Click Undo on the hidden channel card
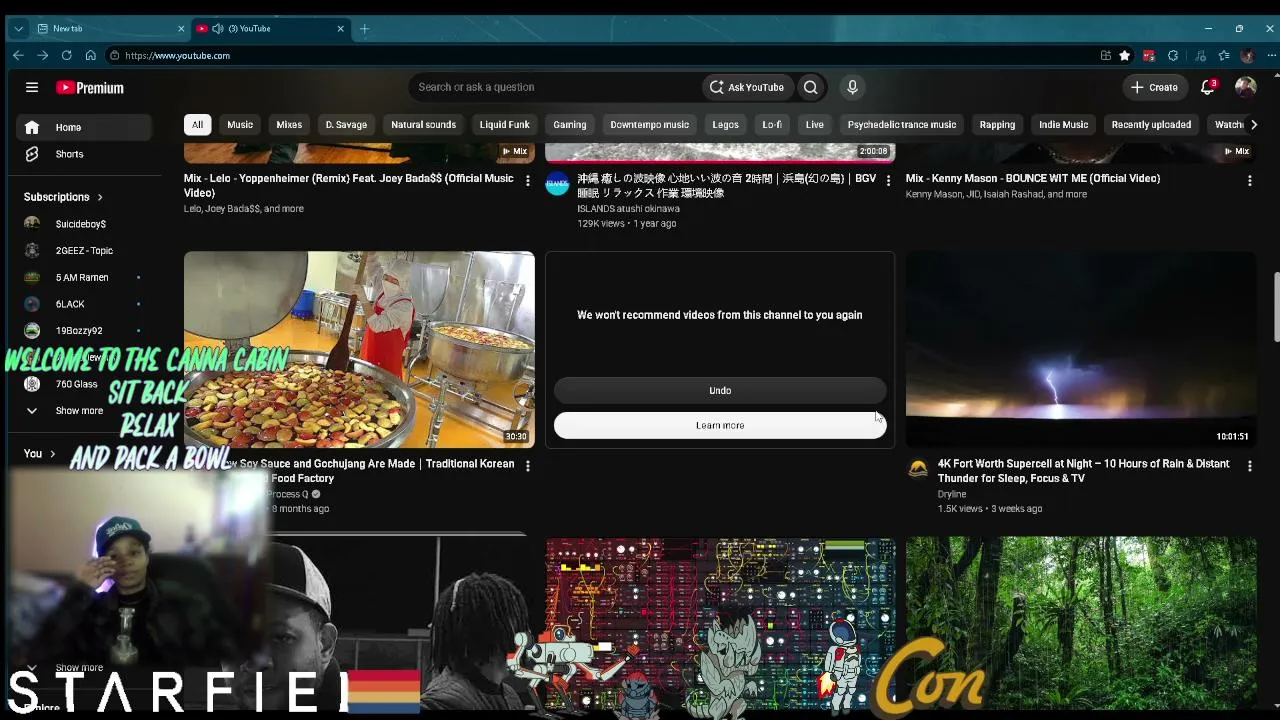 point(720,391)
